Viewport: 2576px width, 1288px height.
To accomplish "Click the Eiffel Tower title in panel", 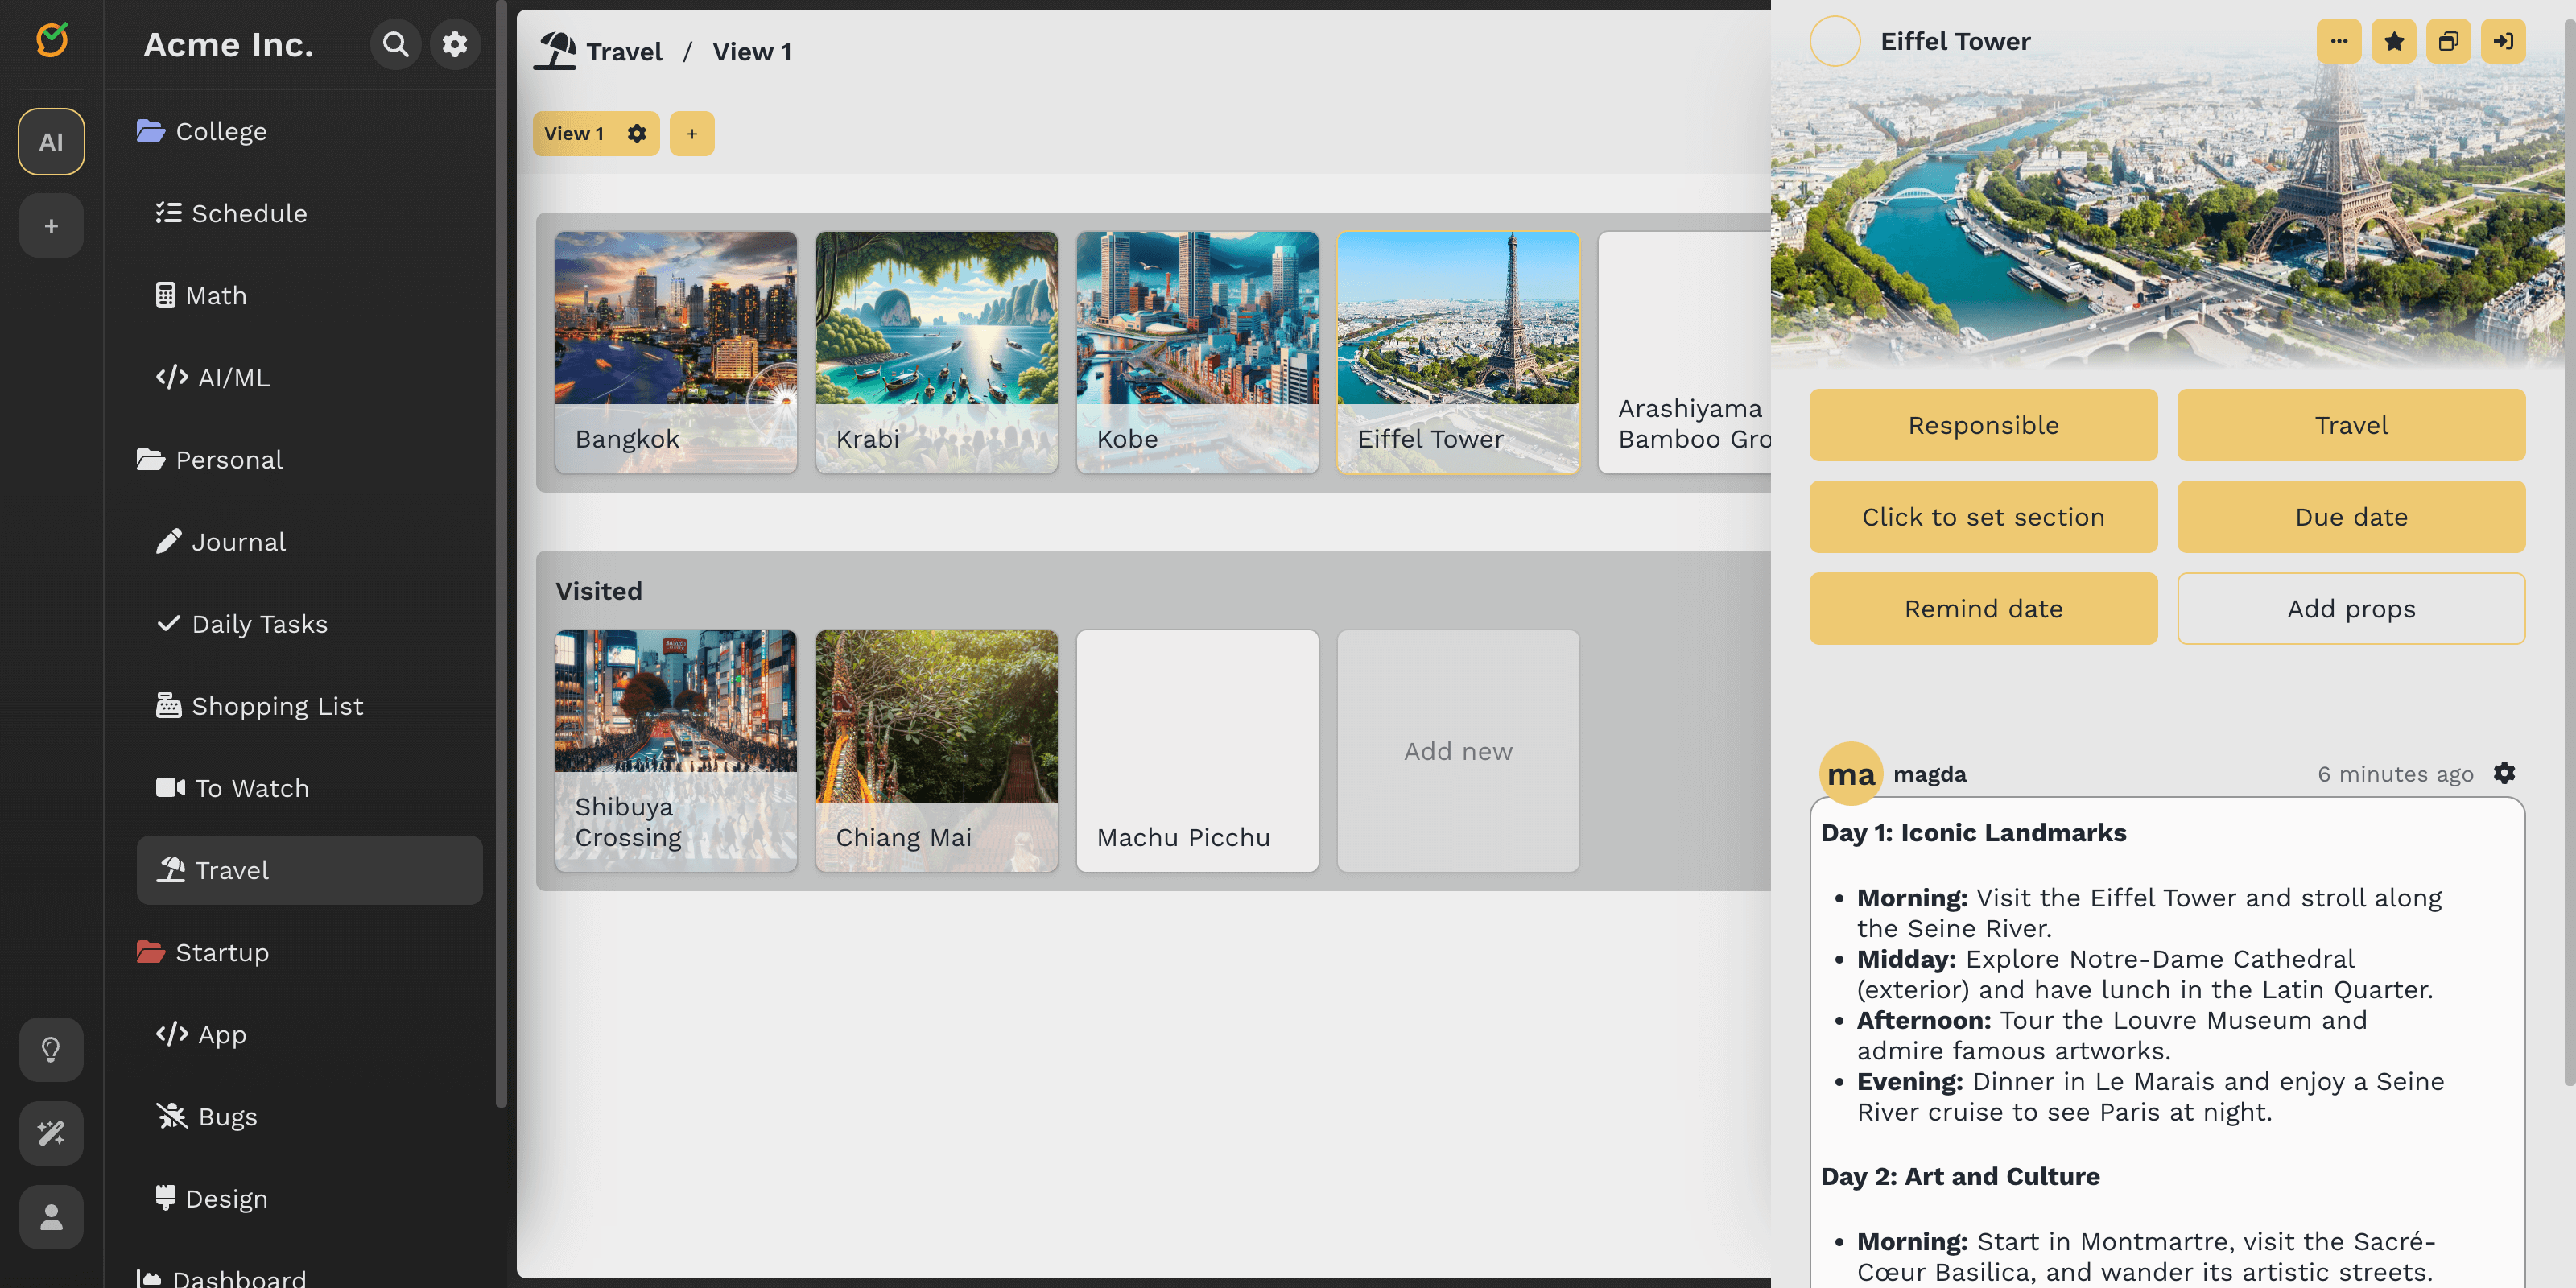I will tap(1955, 41).
